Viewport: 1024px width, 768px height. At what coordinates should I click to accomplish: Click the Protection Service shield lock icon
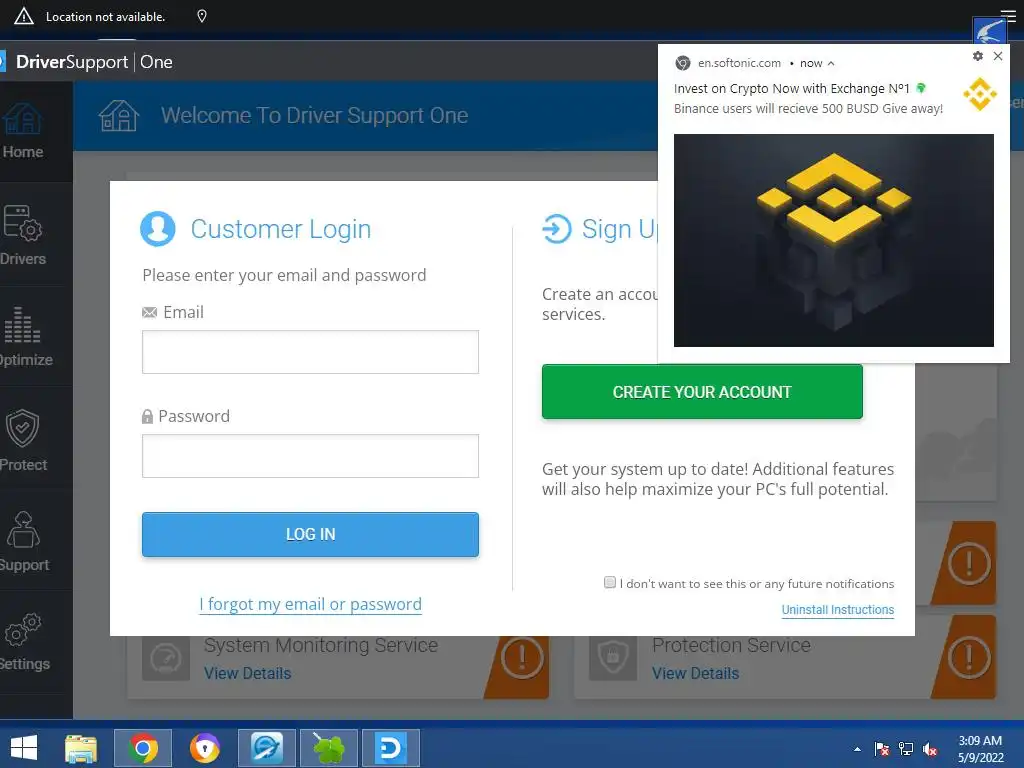(x=613, y=658)
